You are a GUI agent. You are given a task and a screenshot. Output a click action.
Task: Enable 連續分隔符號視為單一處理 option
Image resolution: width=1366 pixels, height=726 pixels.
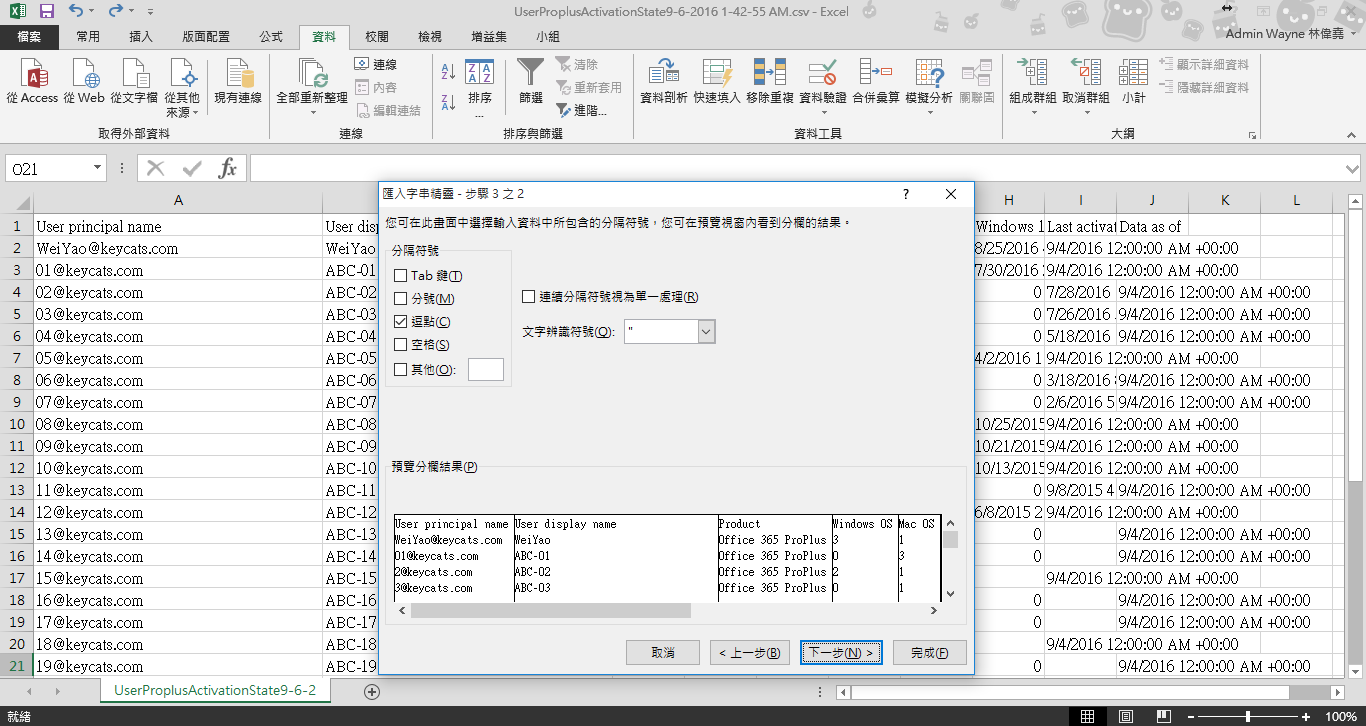click(x=529, y=297)
